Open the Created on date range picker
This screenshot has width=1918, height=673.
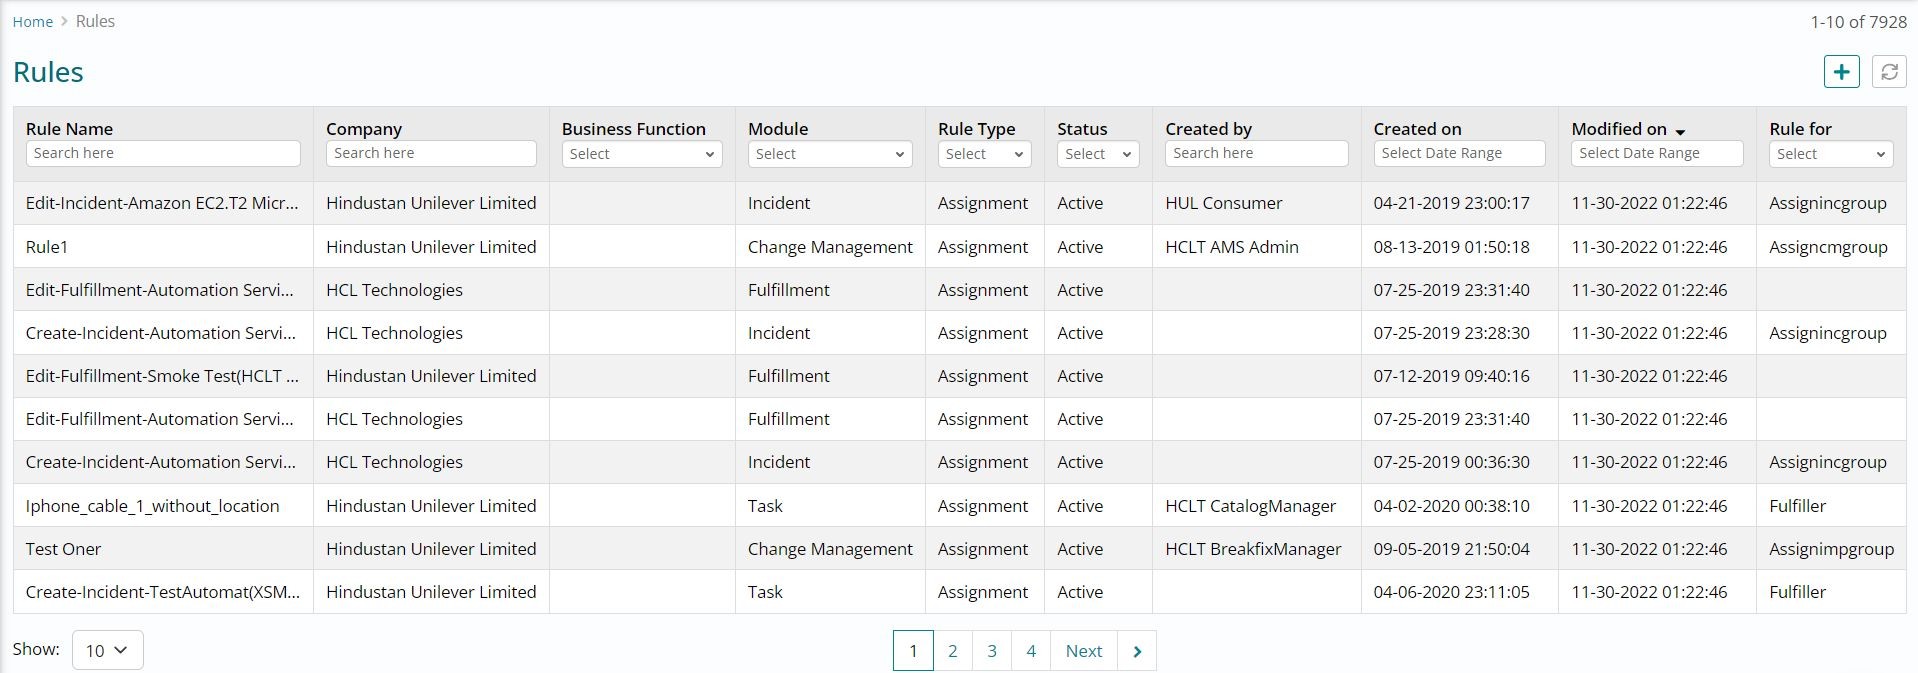pos(1458,153)
